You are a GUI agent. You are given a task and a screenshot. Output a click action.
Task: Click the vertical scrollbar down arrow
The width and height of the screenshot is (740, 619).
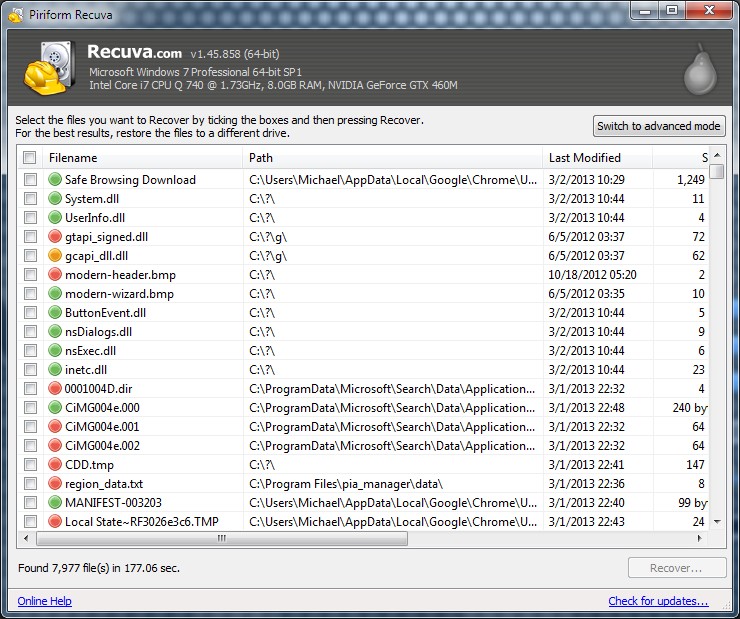pyautogui.click(x=717, y=522)
